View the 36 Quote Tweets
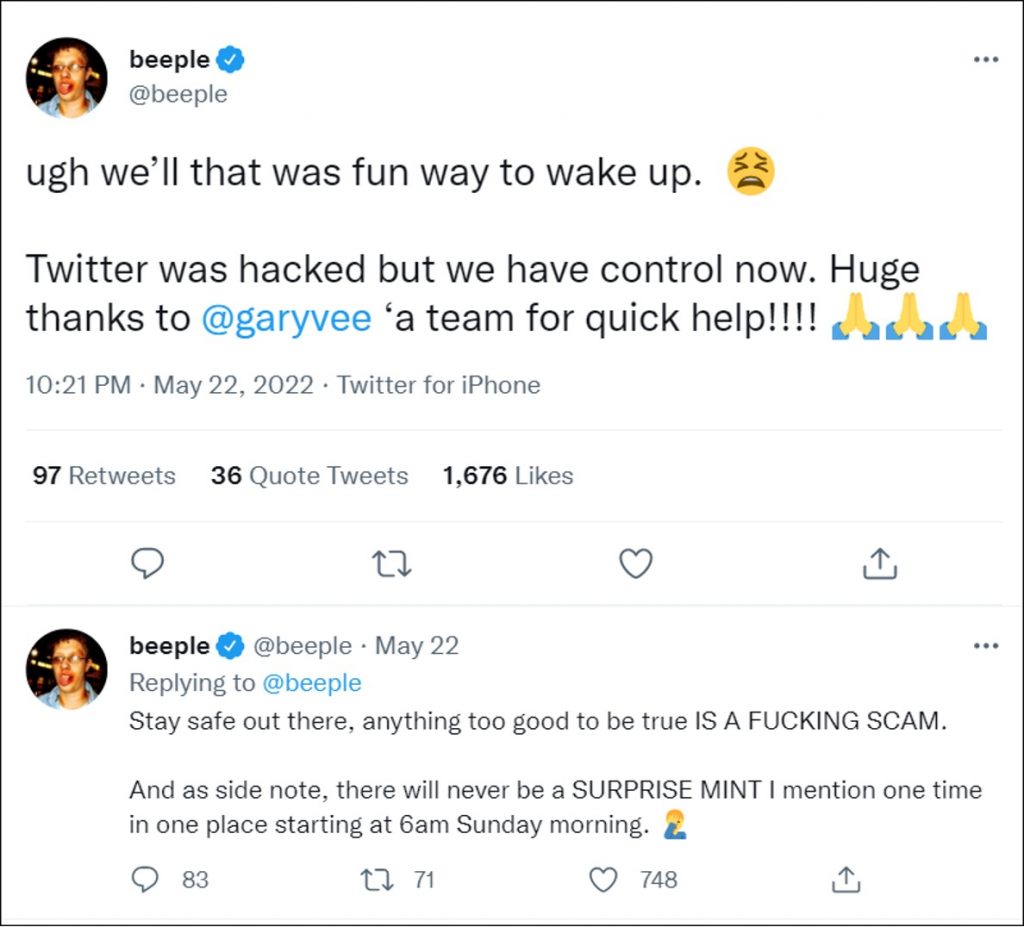The height and width of the screenshot is (927, 1024). coord(309,476)
